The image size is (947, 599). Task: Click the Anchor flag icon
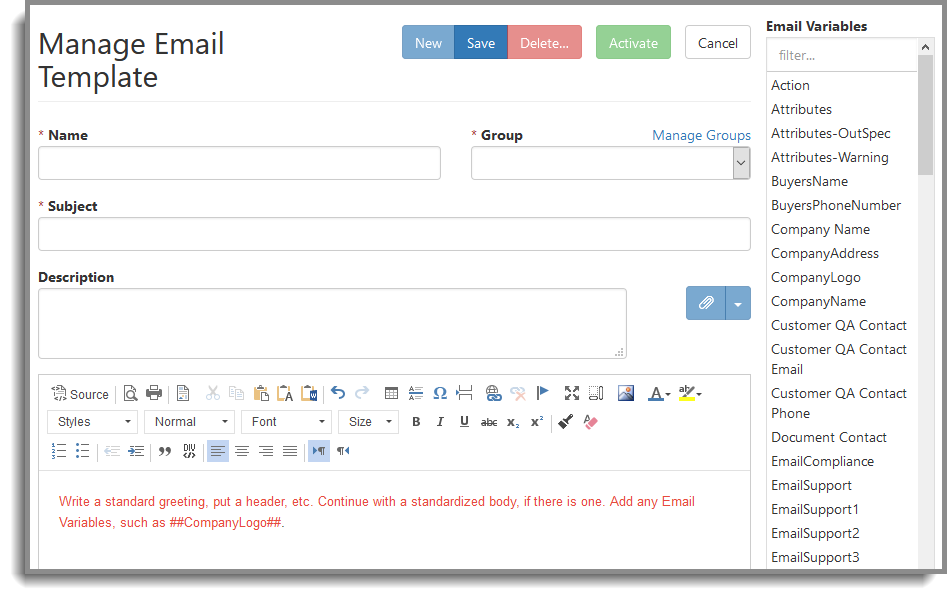click(x=542, y=394)
